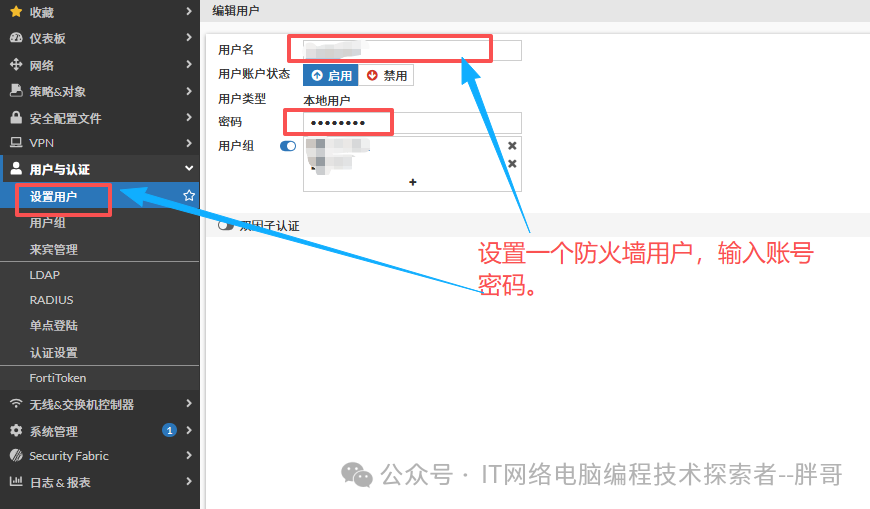Viewport: 870px width, 509px height.
Task: Collapse the 用户与认证 section chevron
Action: click(189, 168)
